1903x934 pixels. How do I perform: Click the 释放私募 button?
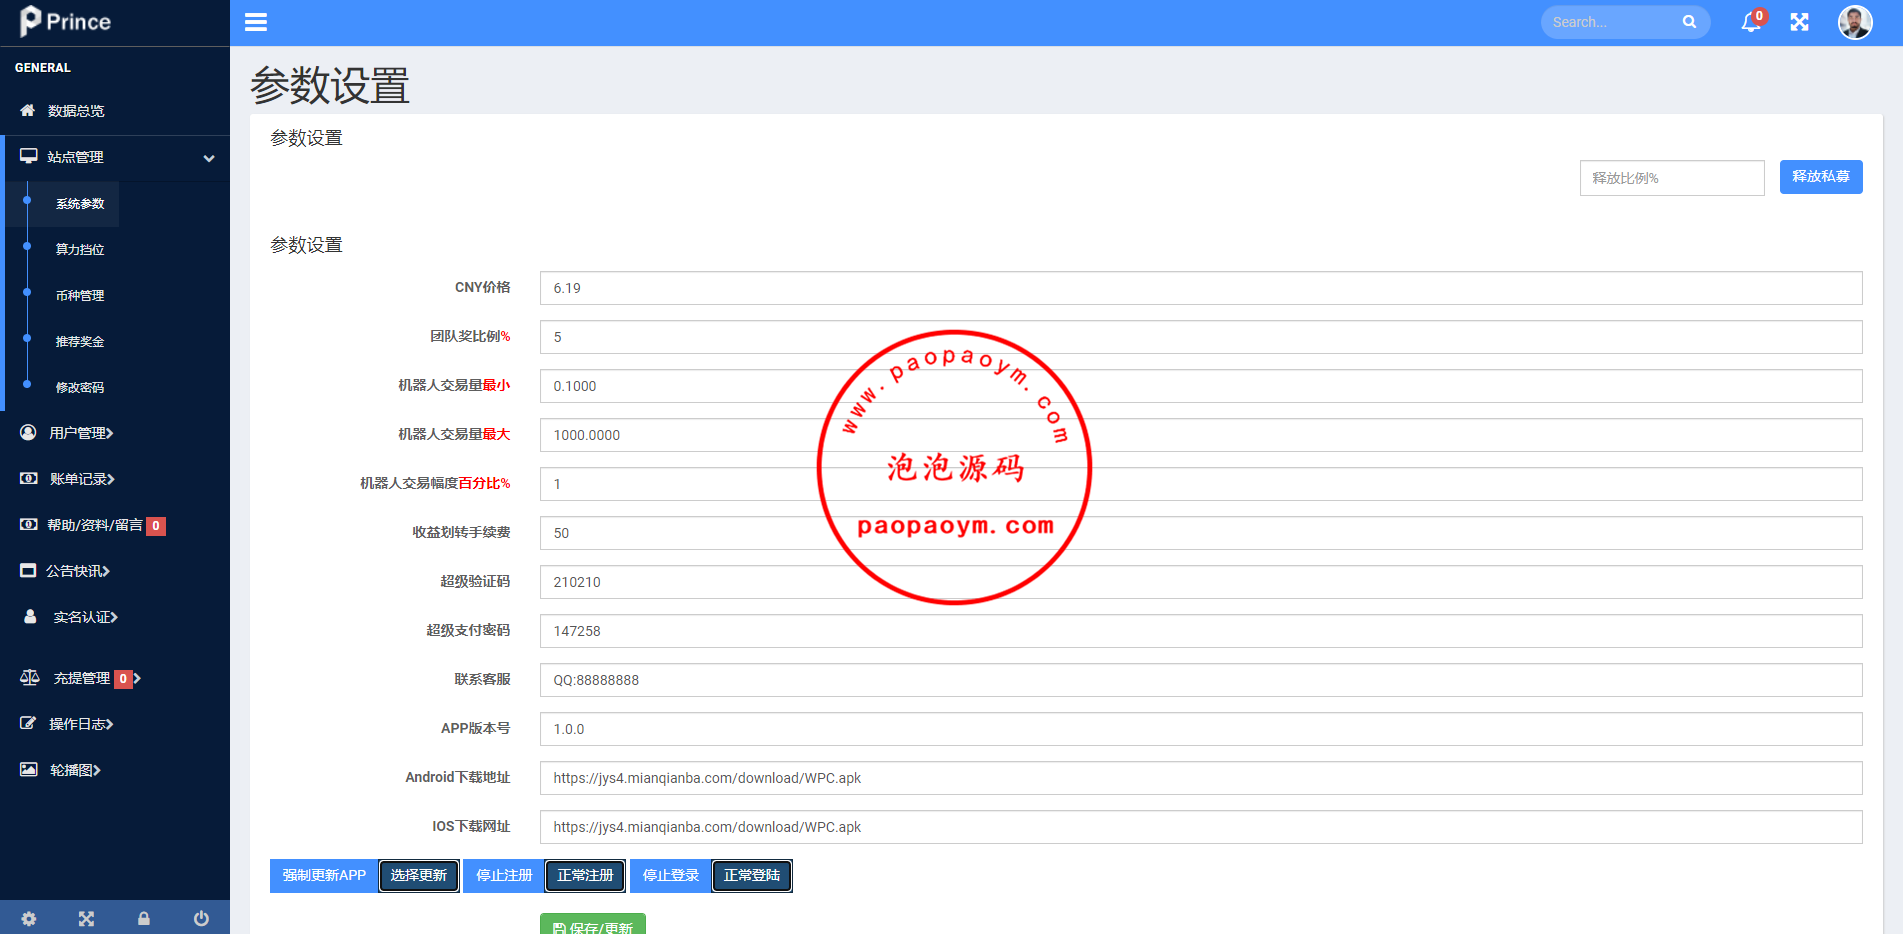click(1820, 177)
